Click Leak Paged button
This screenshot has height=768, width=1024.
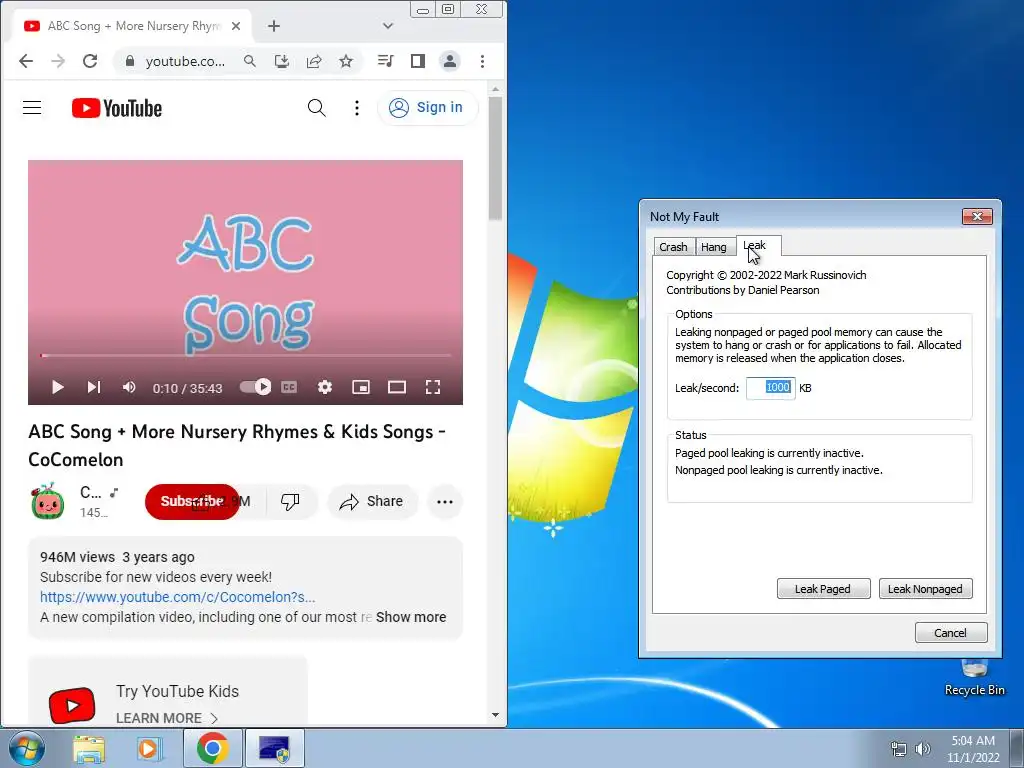pyautogui.click(x=823, y=588)
